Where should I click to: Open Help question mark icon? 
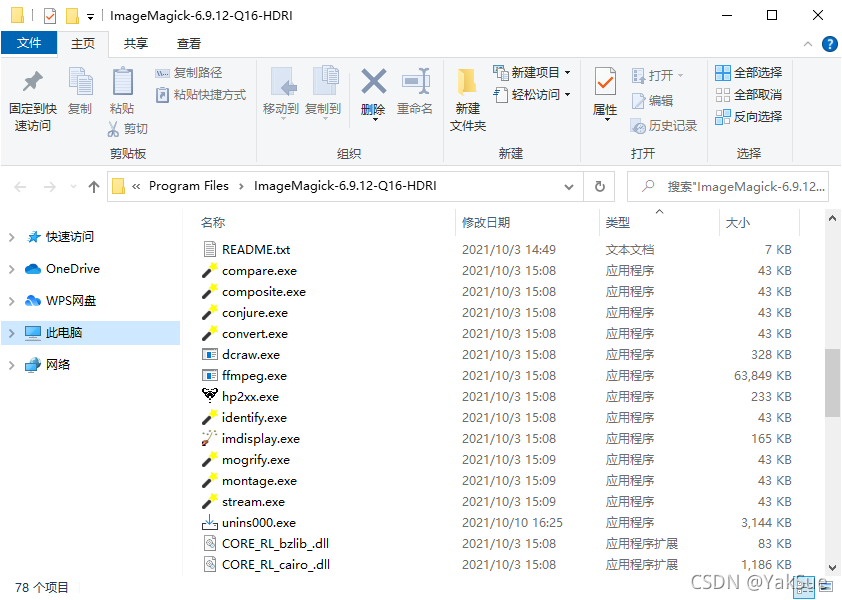pos(830,44)
